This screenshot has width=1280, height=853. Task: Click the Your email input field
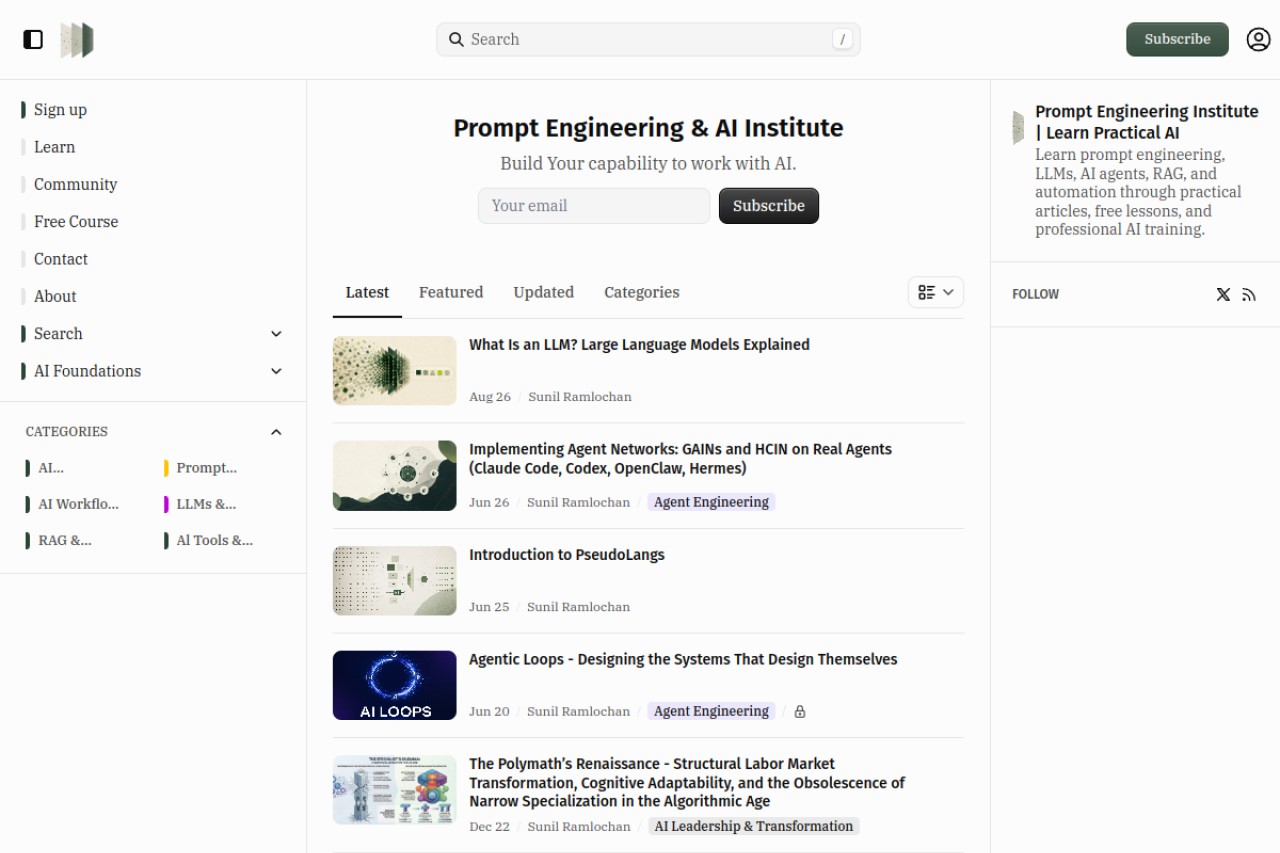click(594, 206)
